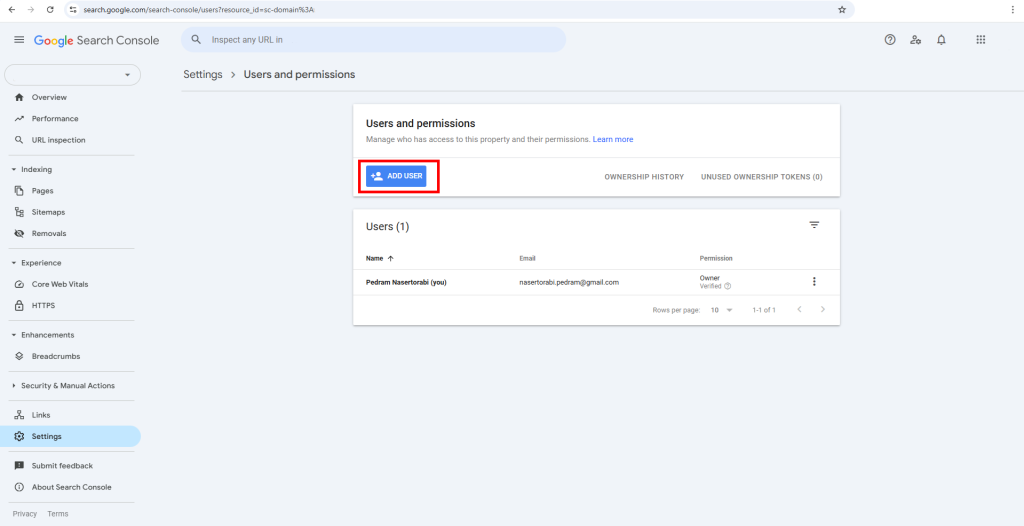Open Search Console user settings icon
Image resolution: width=1024 pixels, height=526 pixels.
pyautogui.click(x=915, y=40)
